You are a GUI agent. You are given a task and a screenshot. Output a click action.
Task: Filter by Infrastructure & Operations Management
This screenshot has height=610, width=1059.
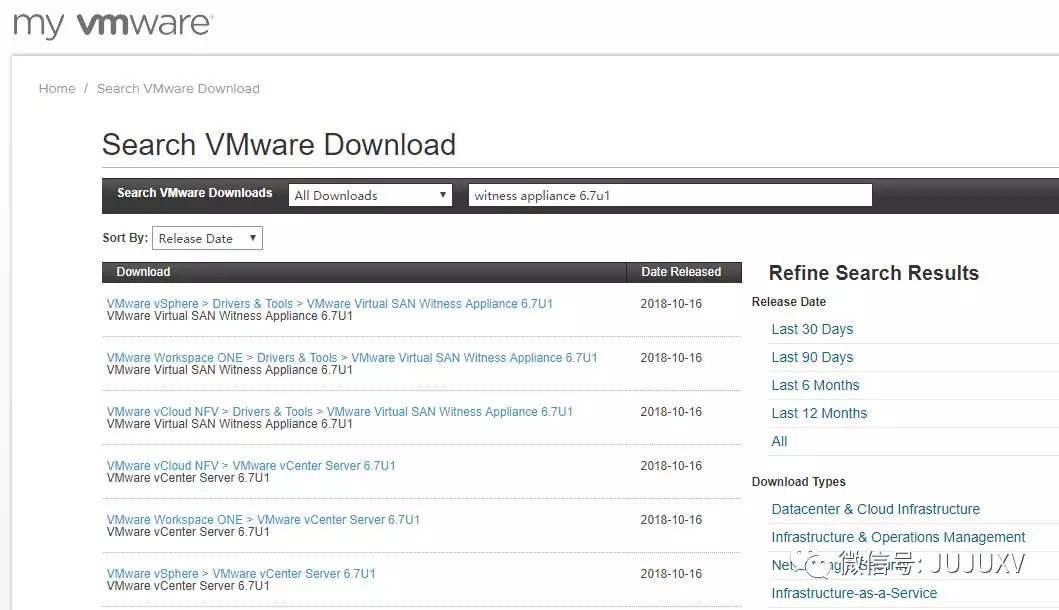point(898,537)
